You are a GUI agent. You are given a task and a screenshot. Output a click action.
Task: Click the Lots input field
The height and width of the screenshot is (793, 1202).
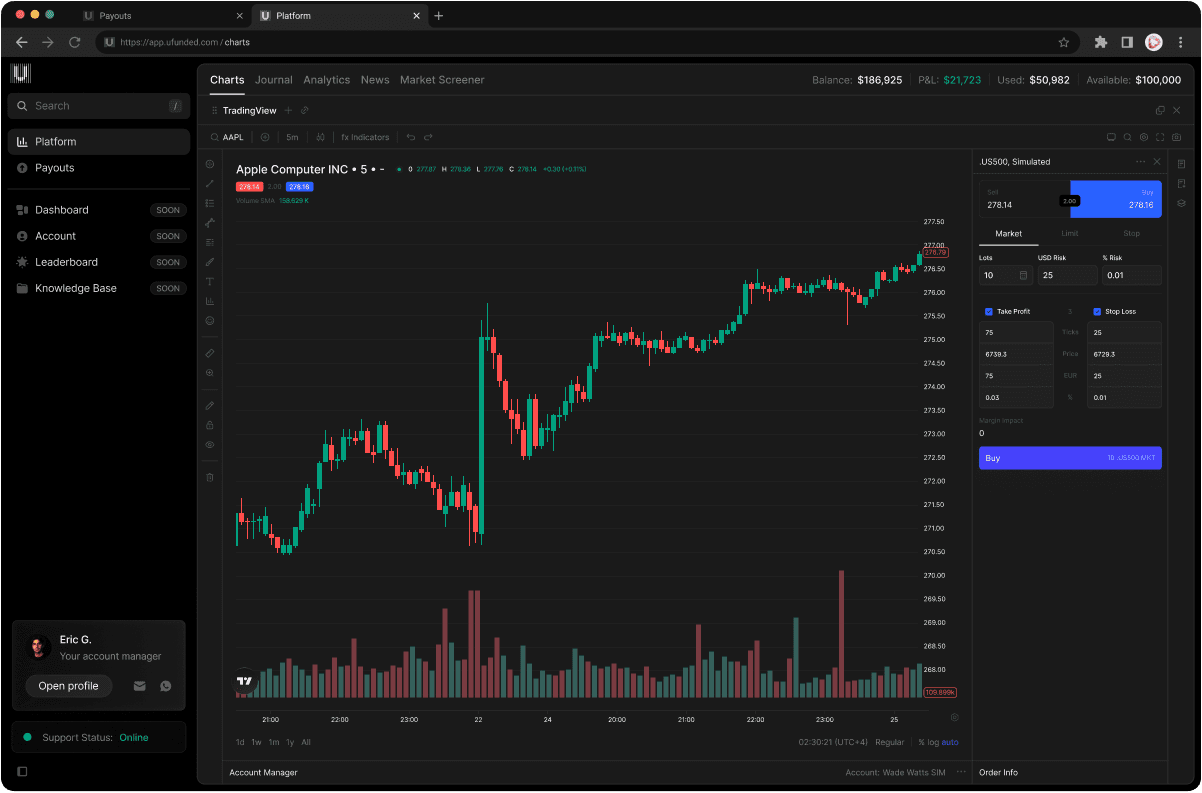[1006, 275]
